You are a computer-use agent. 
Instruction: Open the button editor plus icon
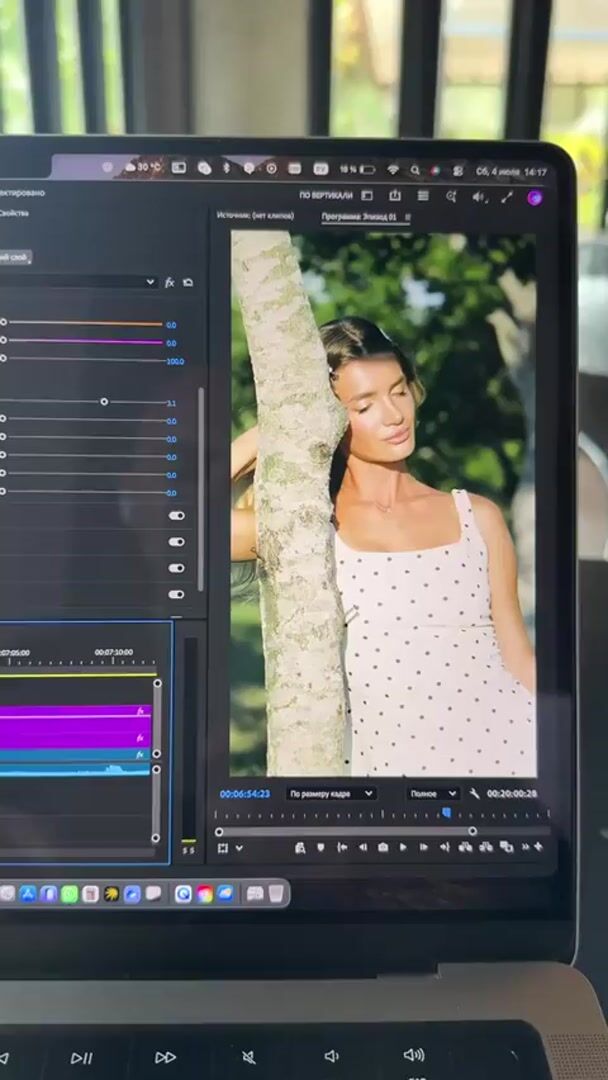[x=538, y=847]
